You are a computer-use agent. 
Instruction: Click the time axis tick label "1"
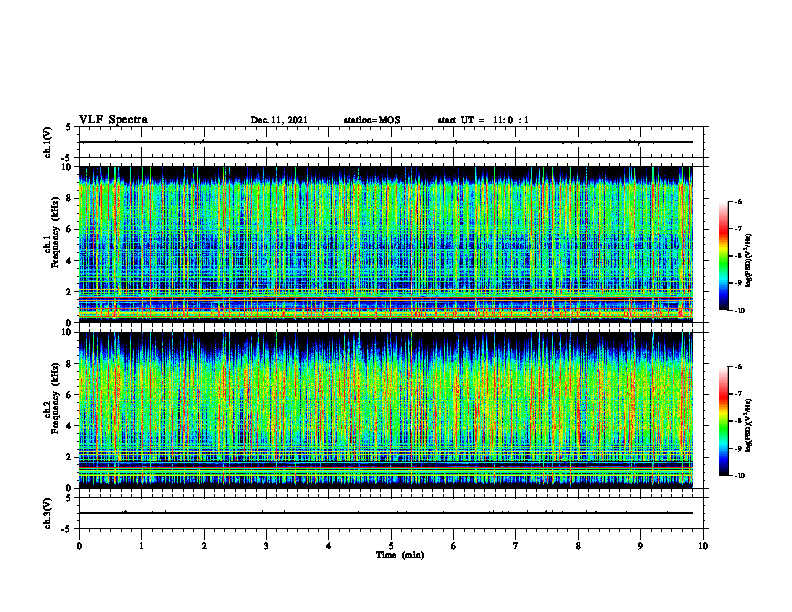point(142,546)
